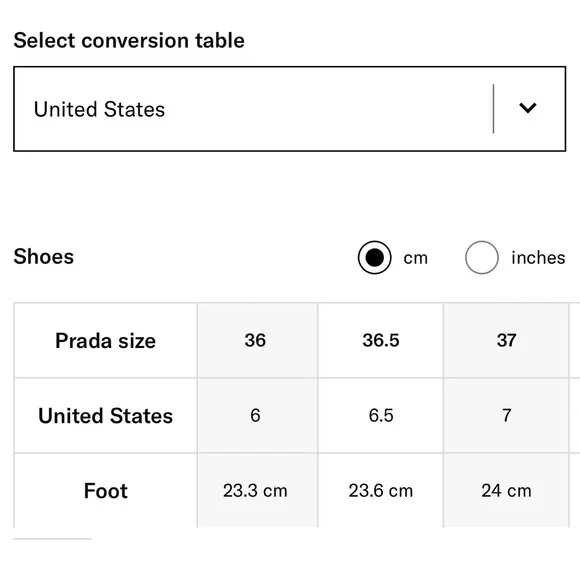Select the inches radio button
Screen dimensions: 580x580
click(x=482, y=257)
